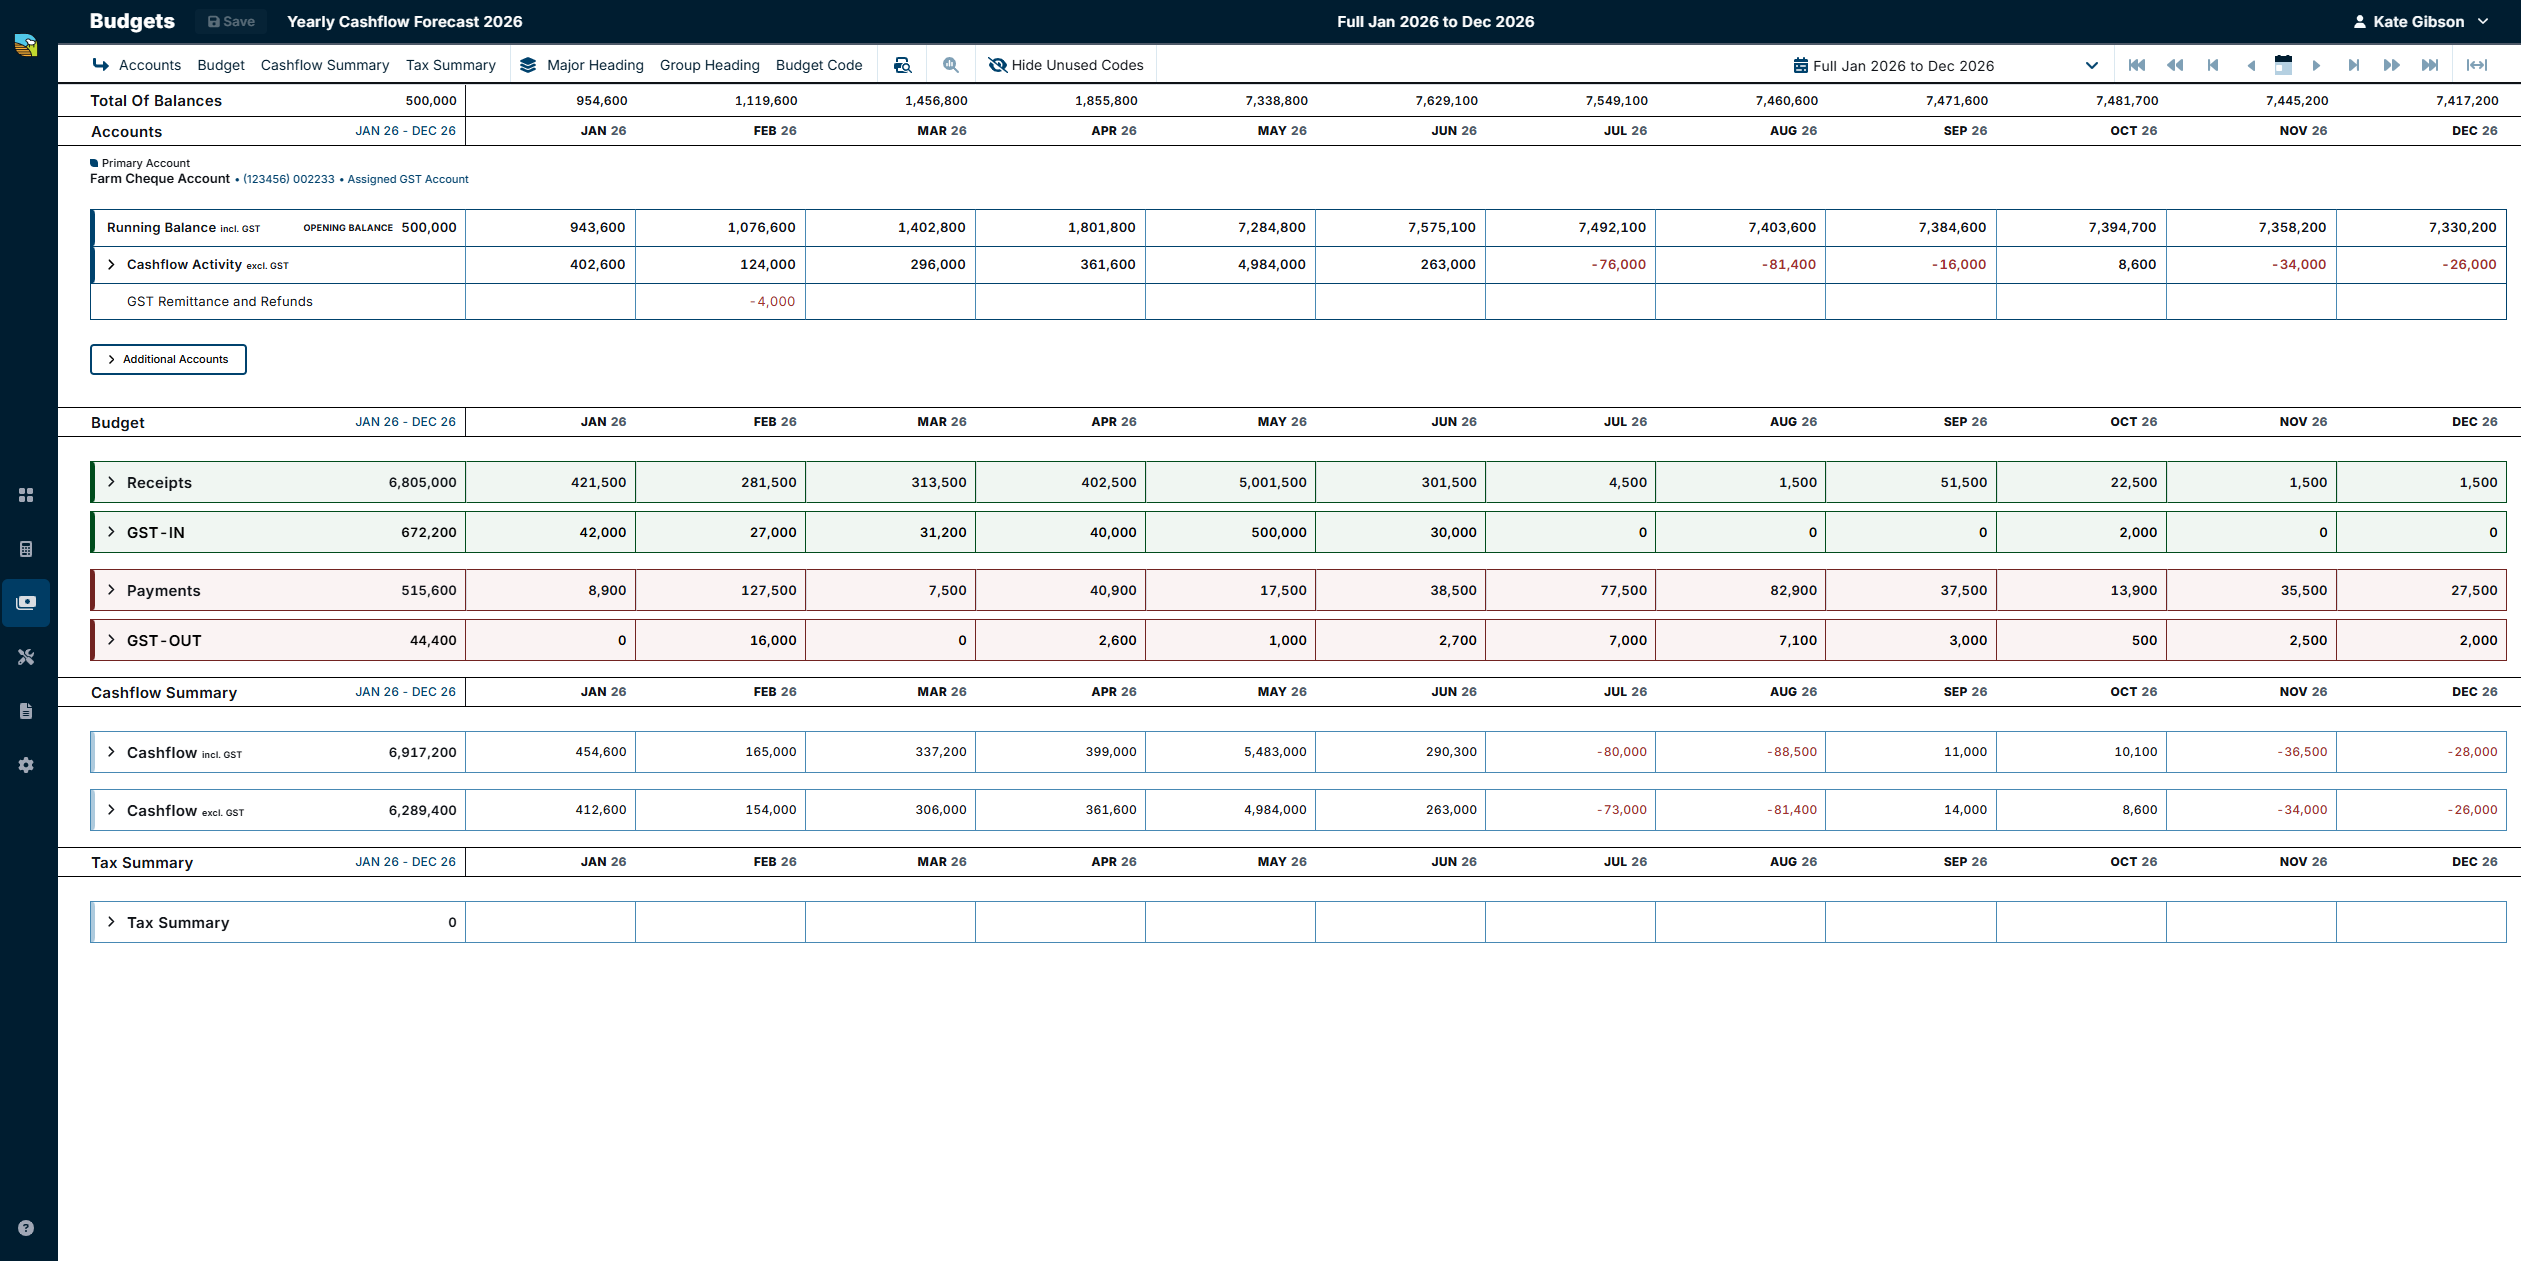The height and width of the screenshot is (1261, 2521).
Task: Open the document reports icon in sidebar
Action: 26,711
